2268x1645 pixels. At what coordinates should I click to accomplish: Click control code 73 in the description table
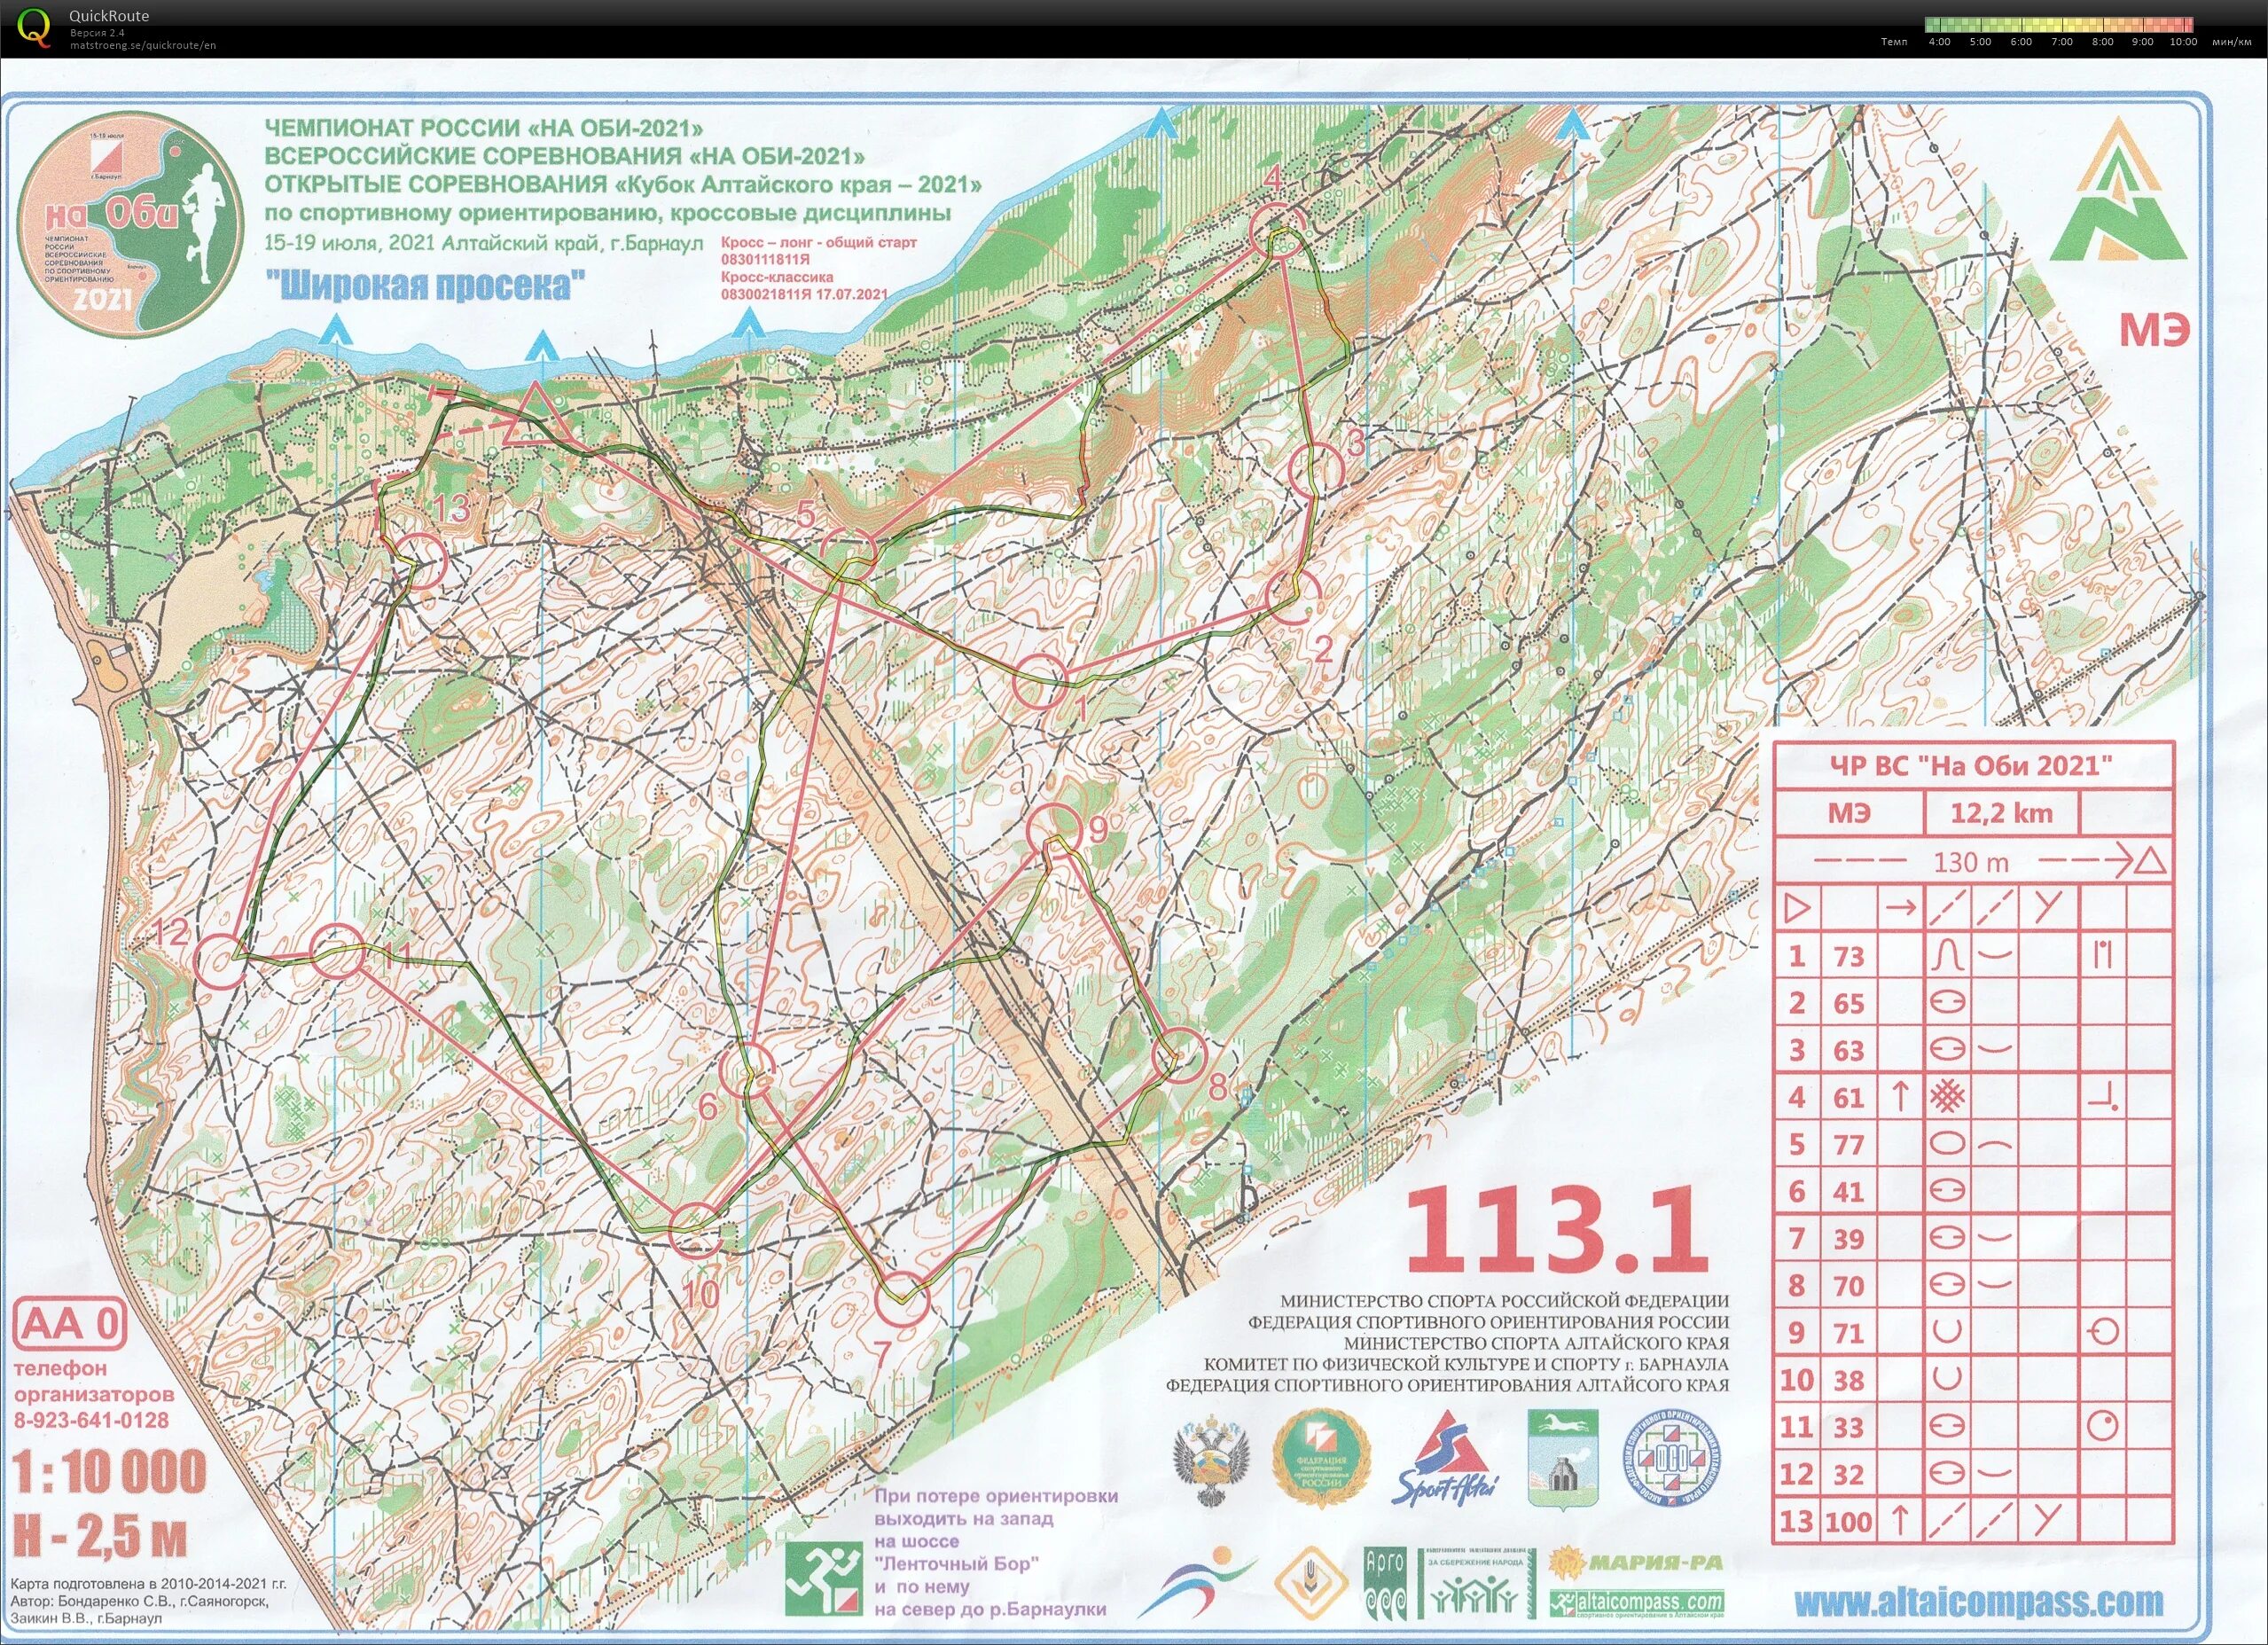(x=1849, y=956)
